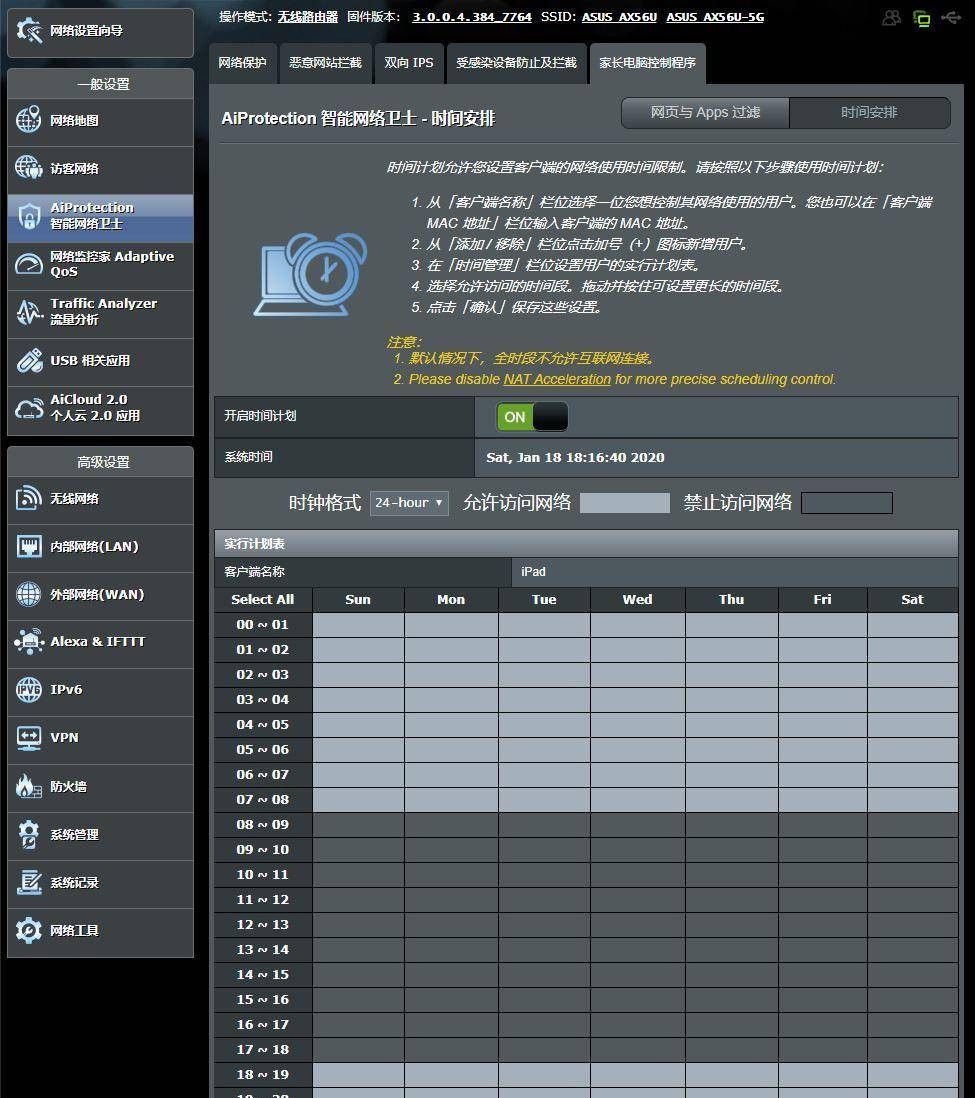The image size is (975, 1098).
Task: Switch to the 网络保护 tab
Action: [x=243, y=63]
